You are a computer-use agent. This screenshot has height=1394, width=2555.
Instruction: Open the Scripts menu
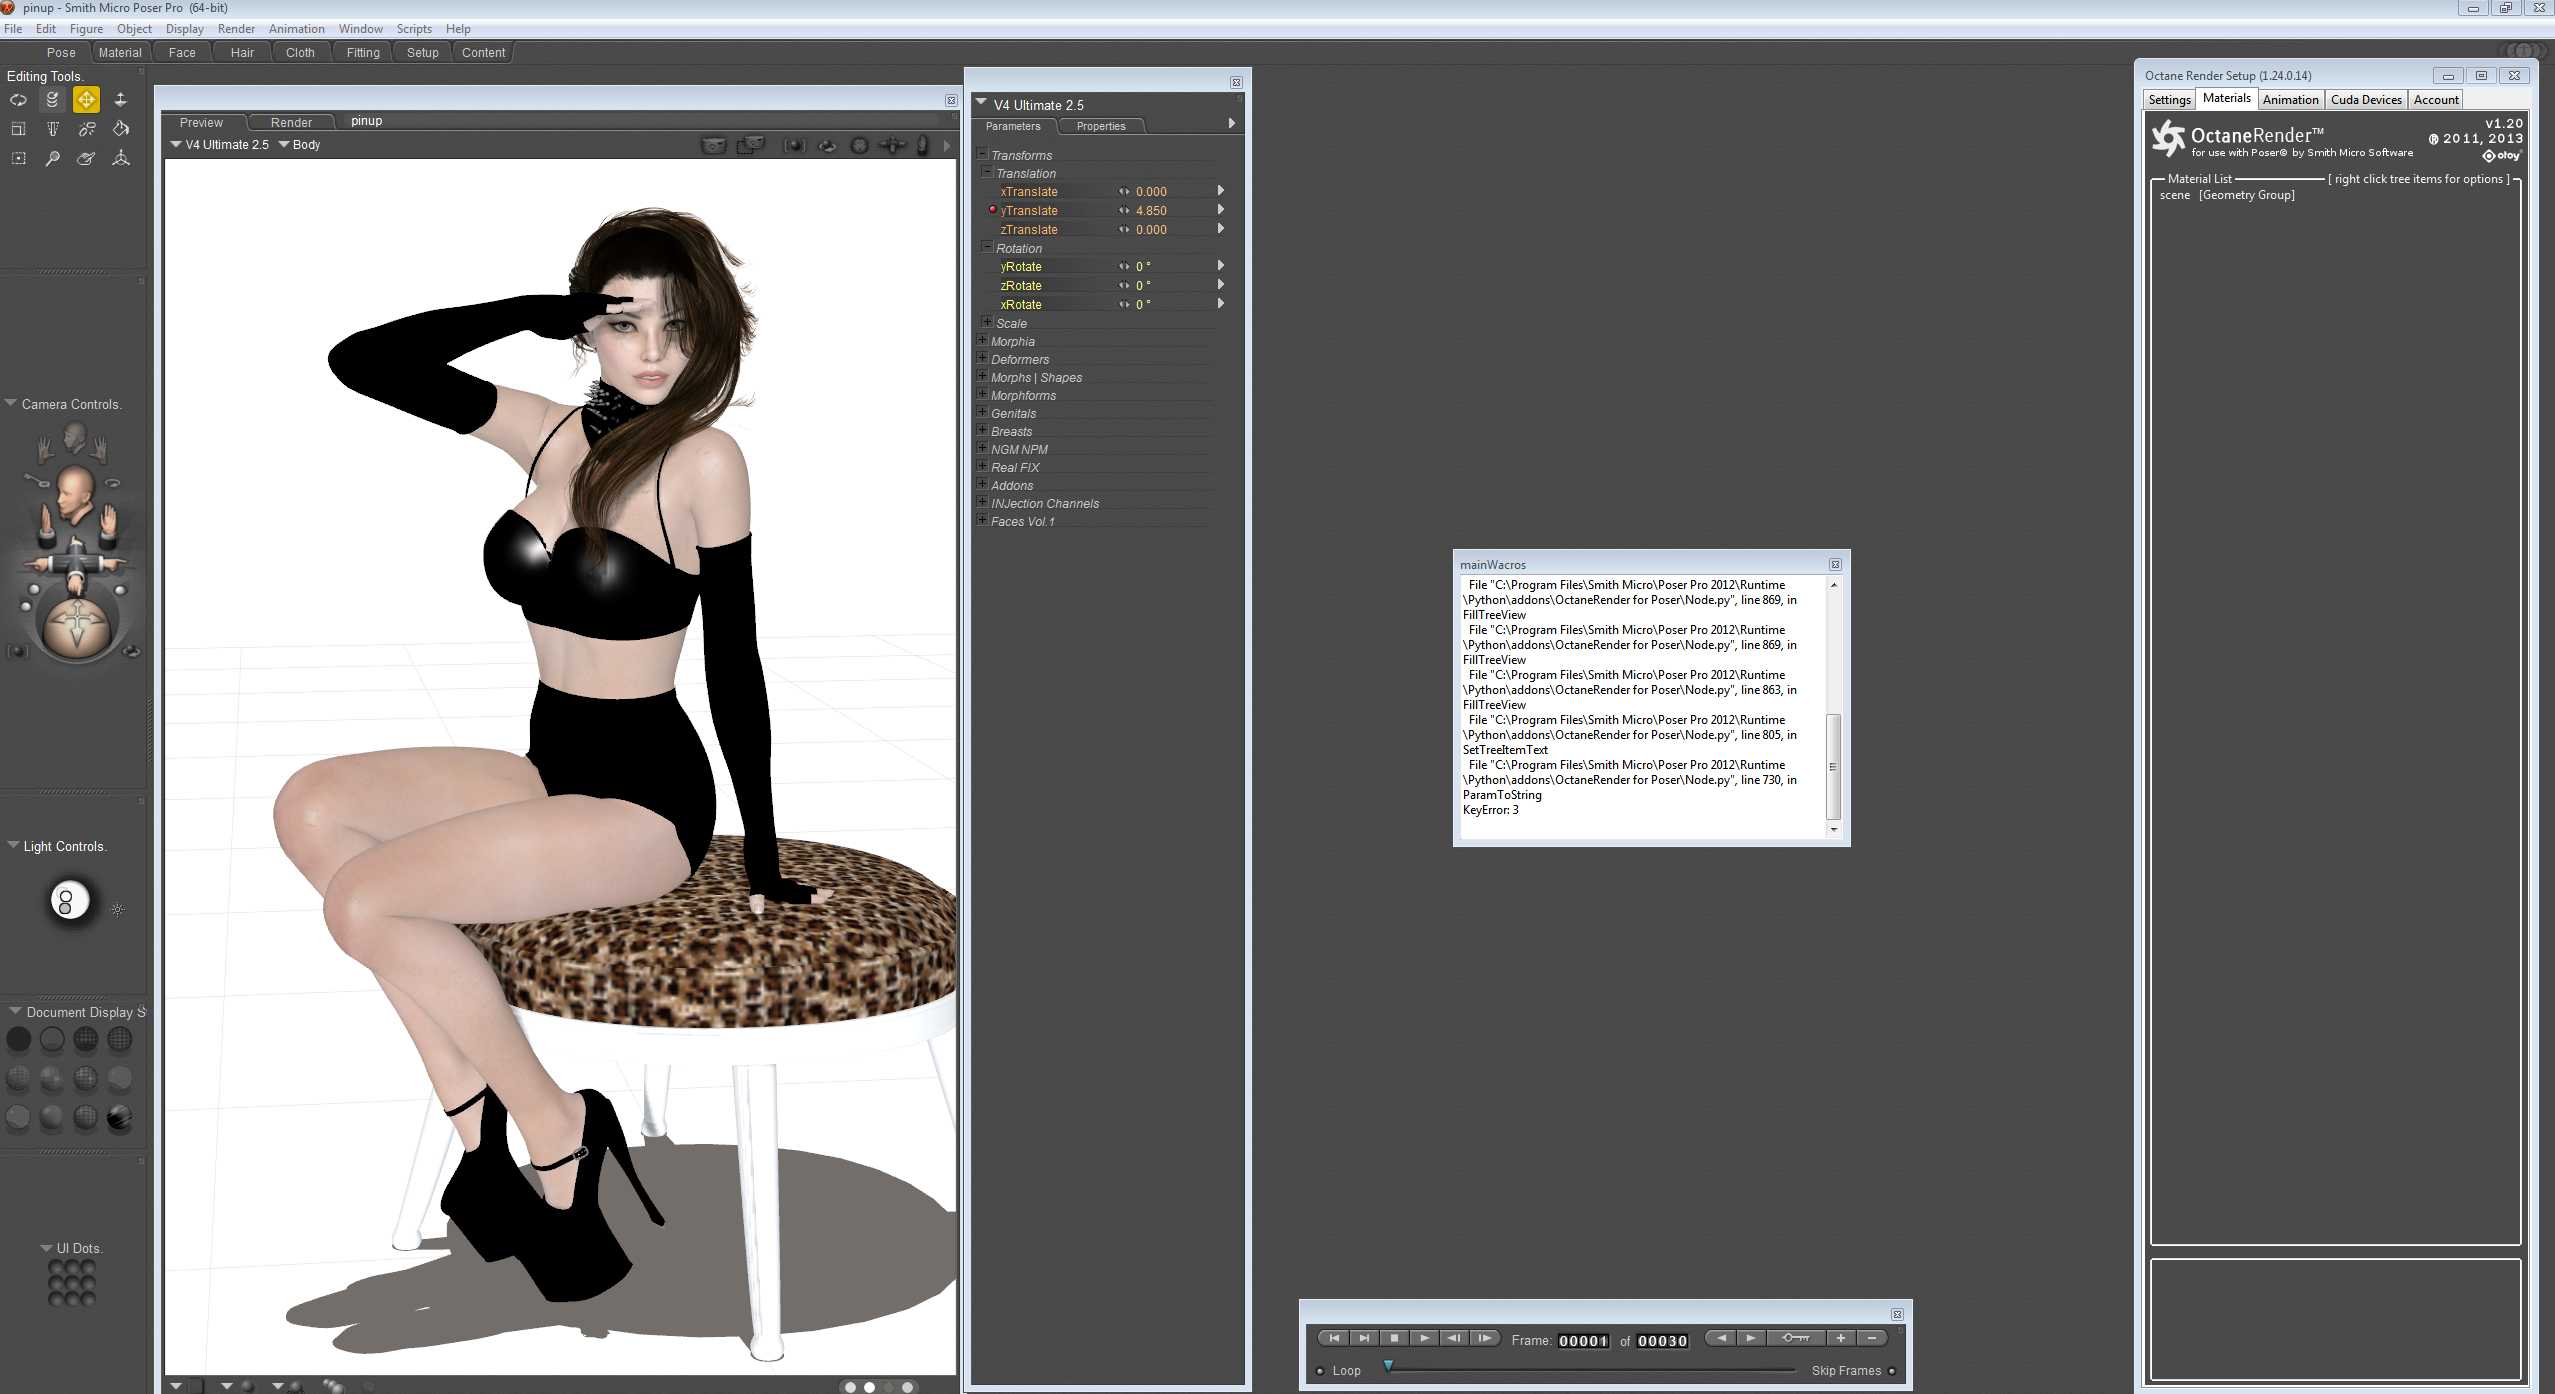point(413,29)
